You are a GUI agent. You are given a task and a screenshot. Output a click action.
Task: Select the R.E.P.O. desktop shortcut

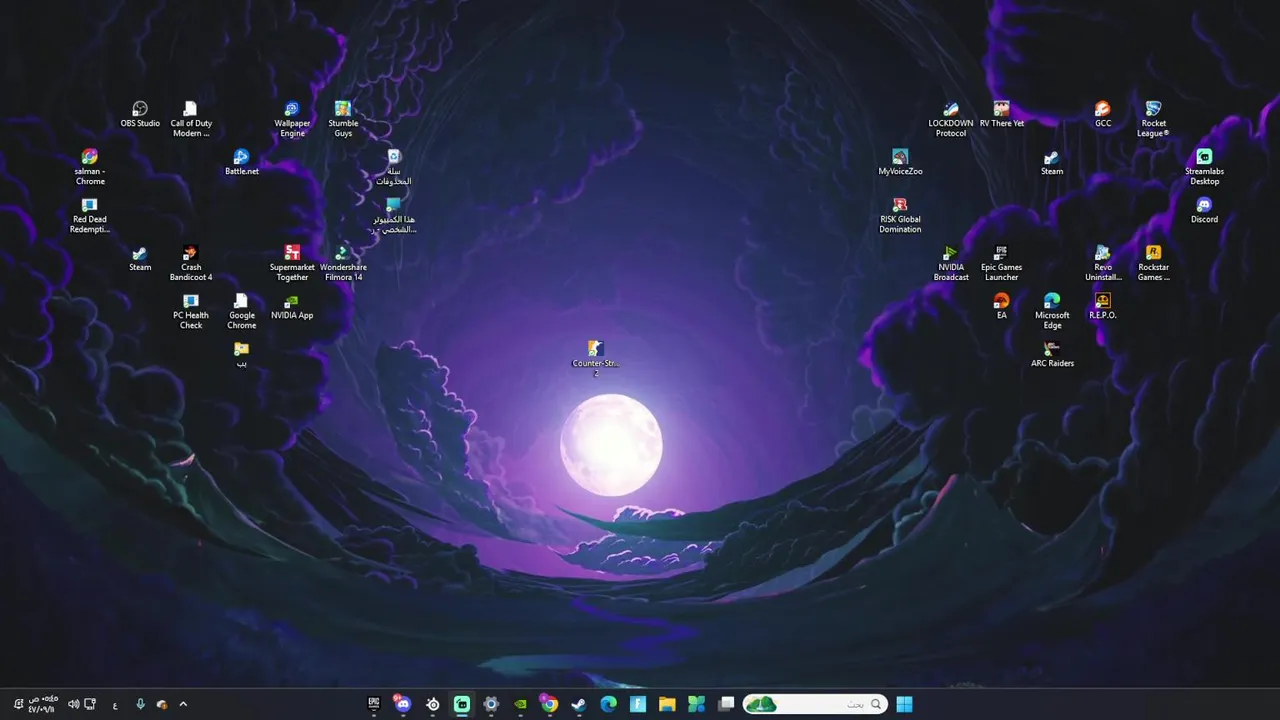[1103, 306]
